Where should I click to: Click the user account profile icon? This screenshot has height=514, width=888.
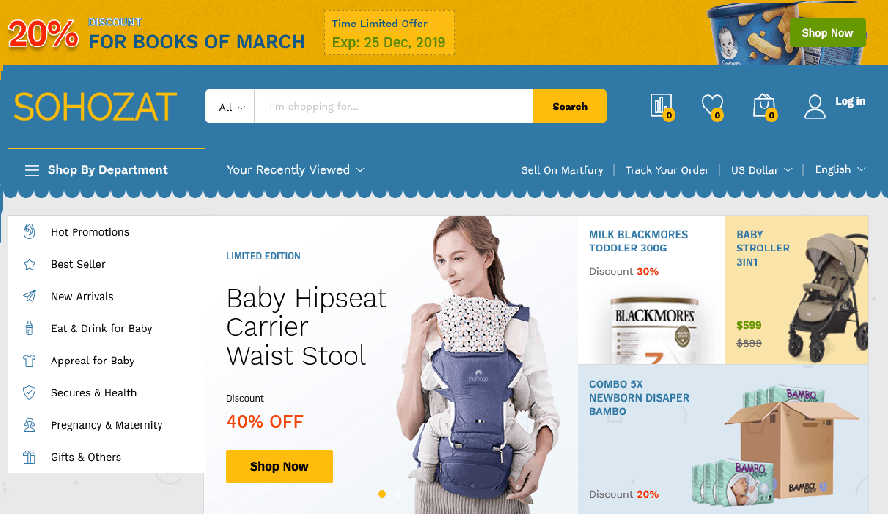coord(814,106)
